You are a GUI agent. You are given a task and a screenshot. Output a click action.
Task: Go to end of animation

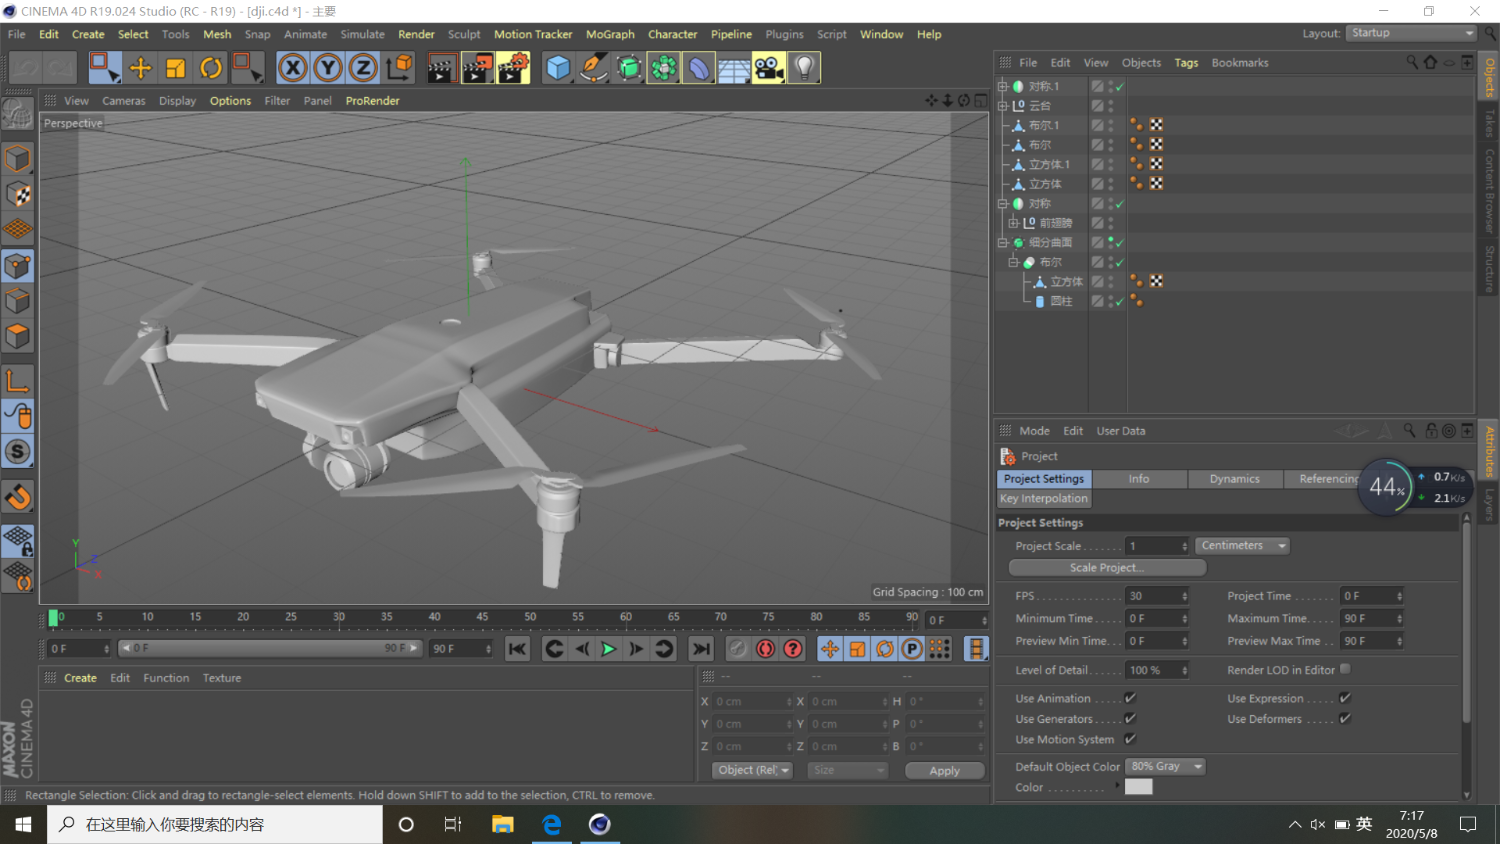701,649
